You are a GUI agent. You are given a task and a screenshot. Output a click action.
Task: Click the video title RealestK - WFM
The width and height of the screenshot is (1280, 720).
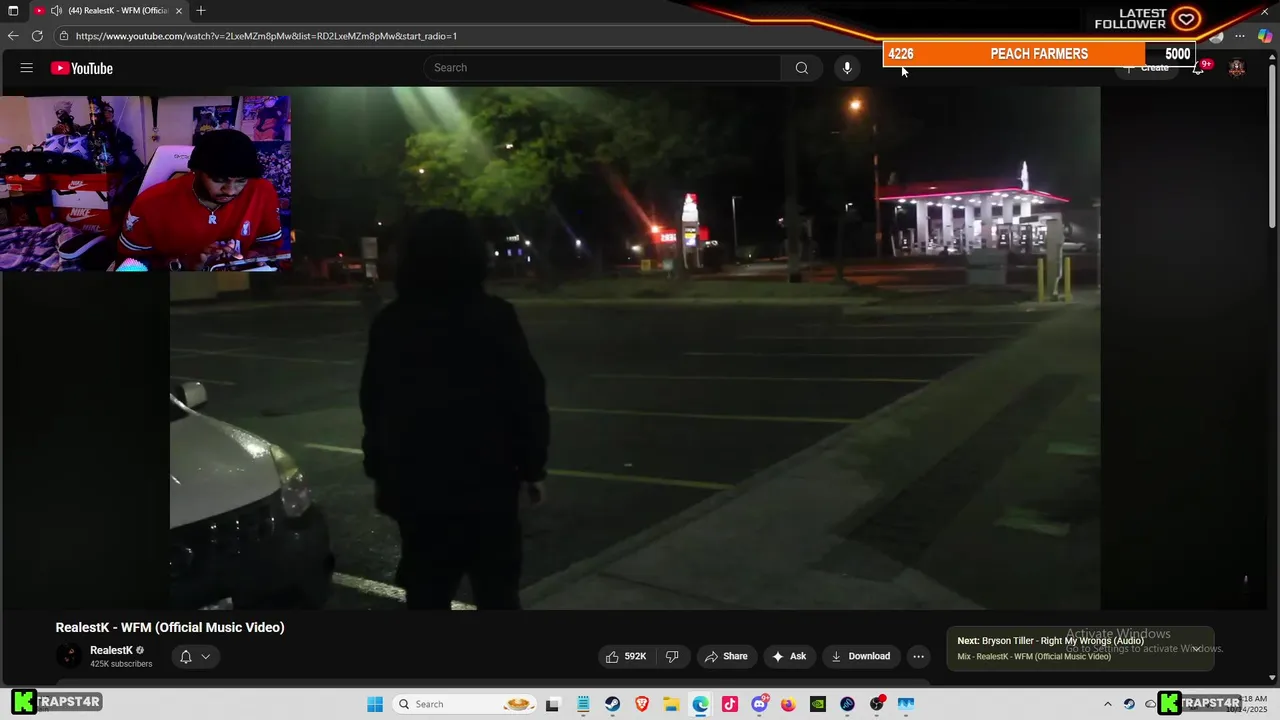(170, 627)
